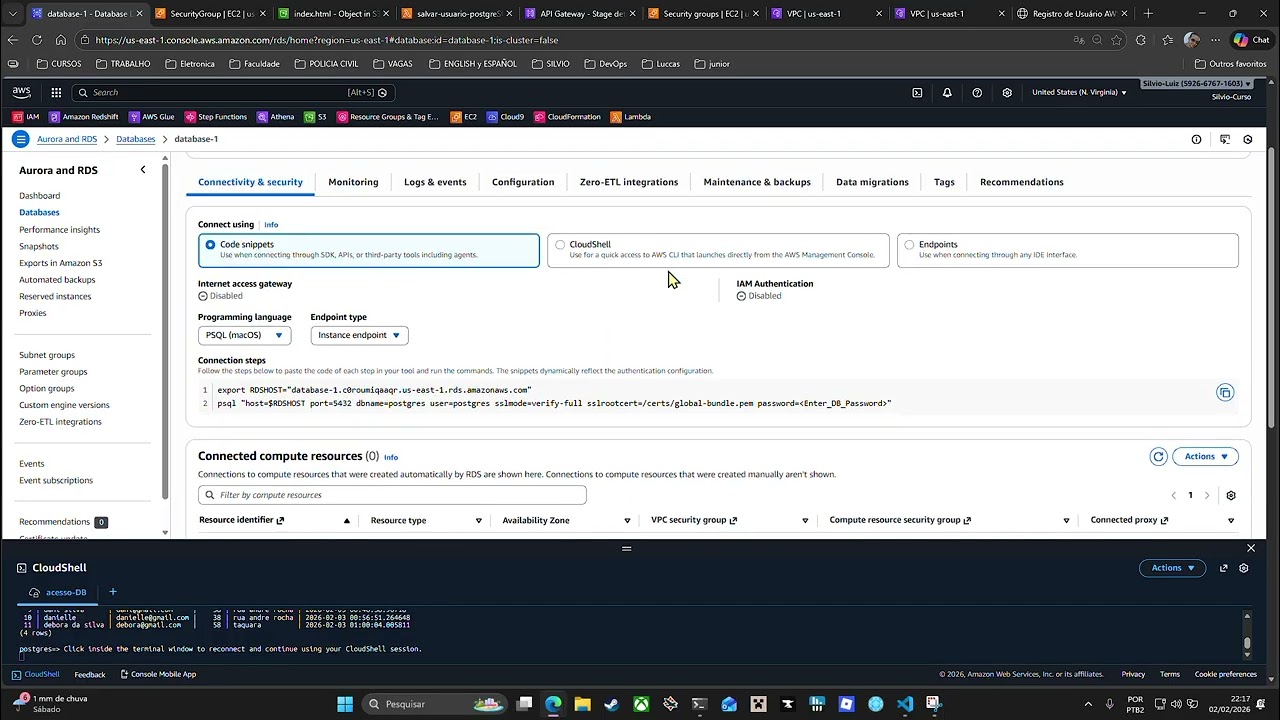Refresh the connected compute resources list
1280x720 pixels.
coord(1158,456)
